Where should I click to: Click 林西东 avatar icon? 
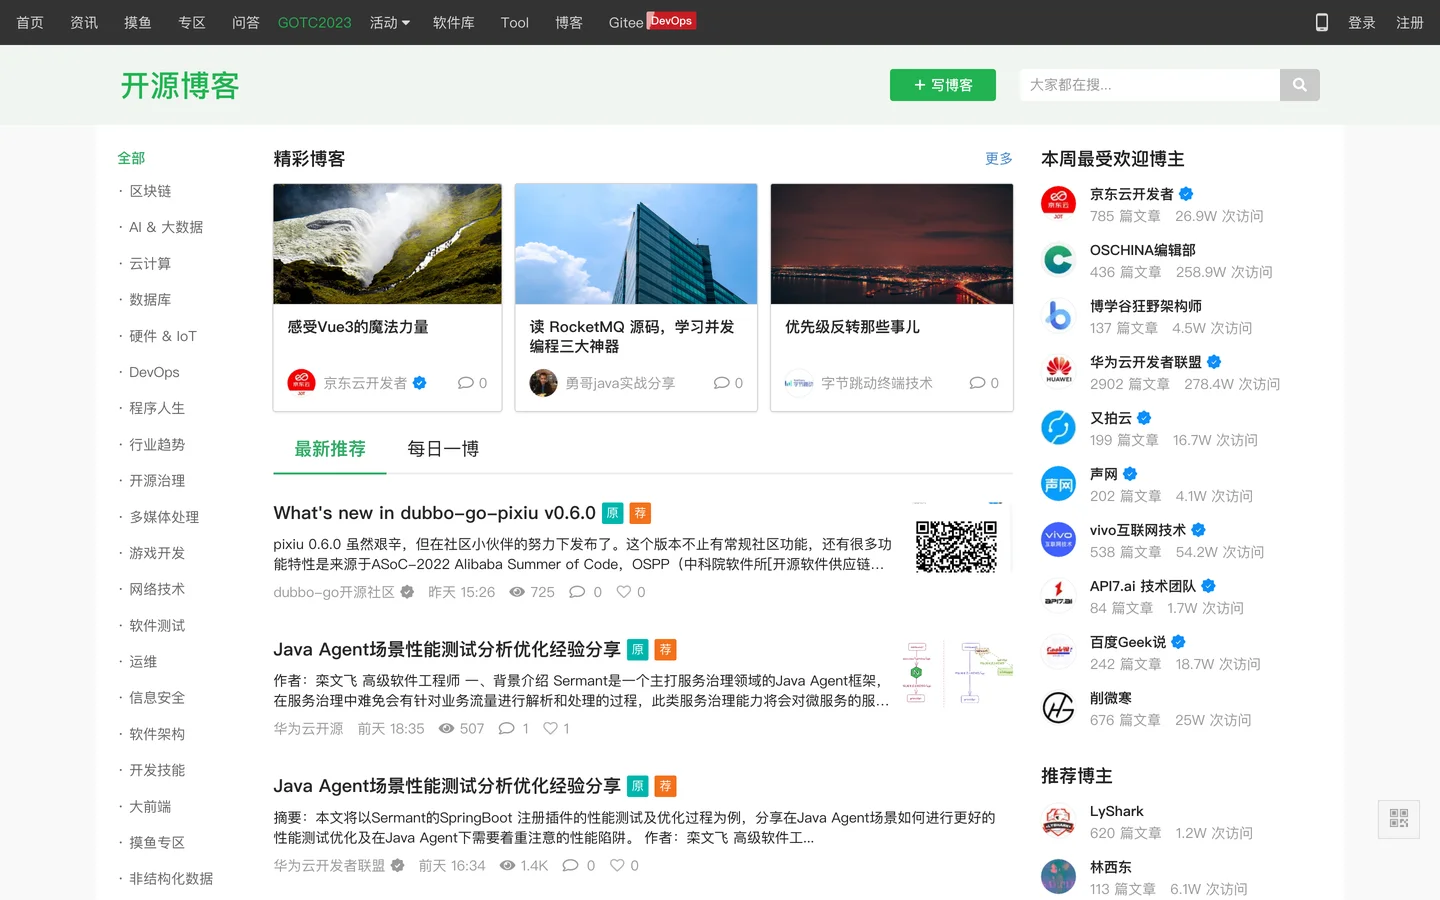[x=1058, y=876]
